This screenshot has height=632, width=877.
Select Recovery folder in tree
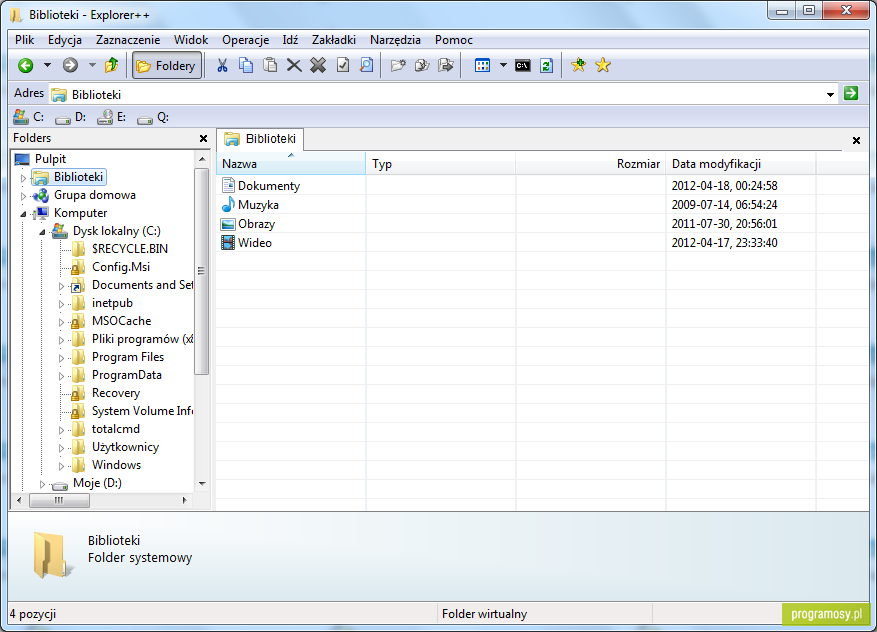click(x=116, y=393)
